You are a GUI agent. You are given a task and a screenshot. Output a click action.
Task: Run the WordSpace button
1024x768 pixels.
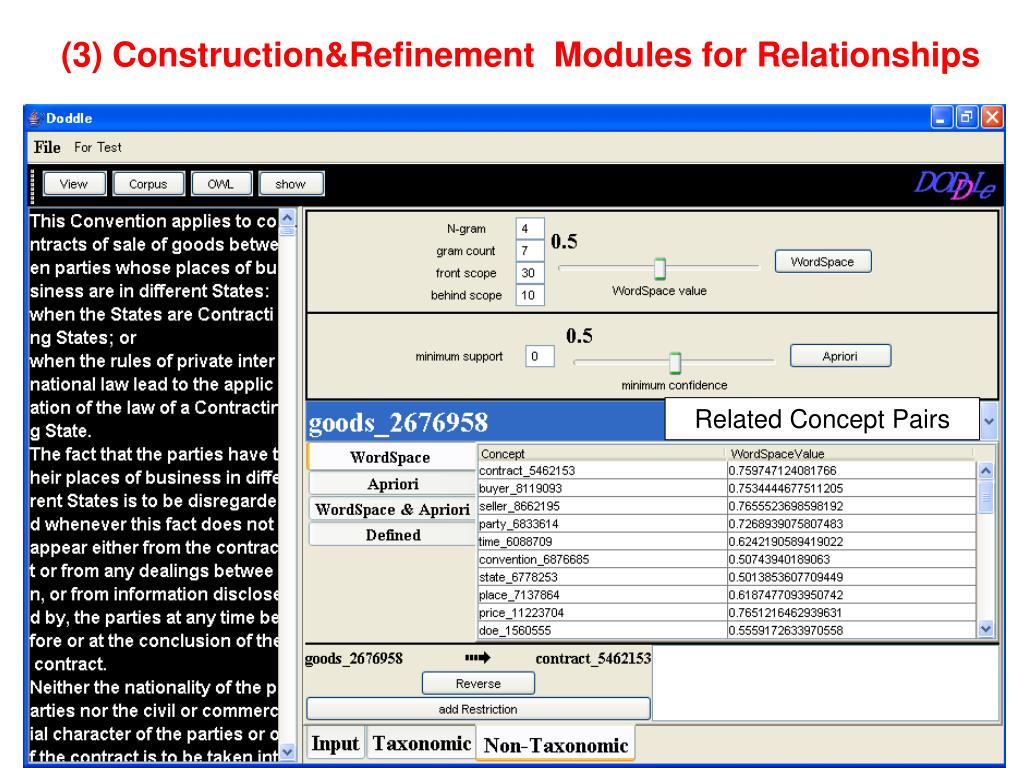coord(823,262)
